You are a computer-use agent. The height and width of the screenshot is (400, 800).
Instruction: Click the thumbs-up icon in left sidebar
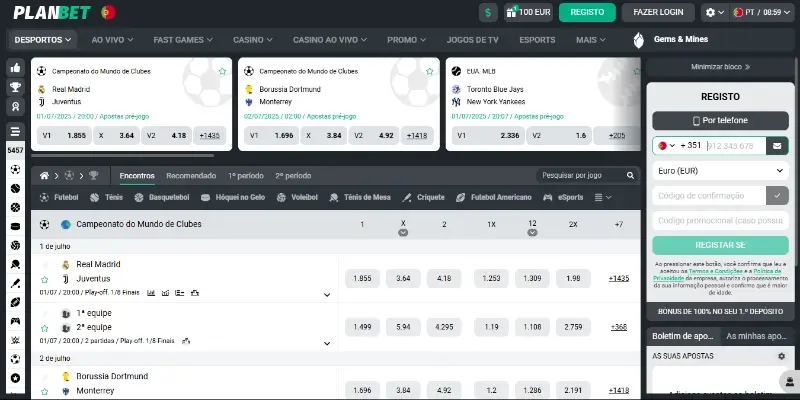[x=15, y=68]
